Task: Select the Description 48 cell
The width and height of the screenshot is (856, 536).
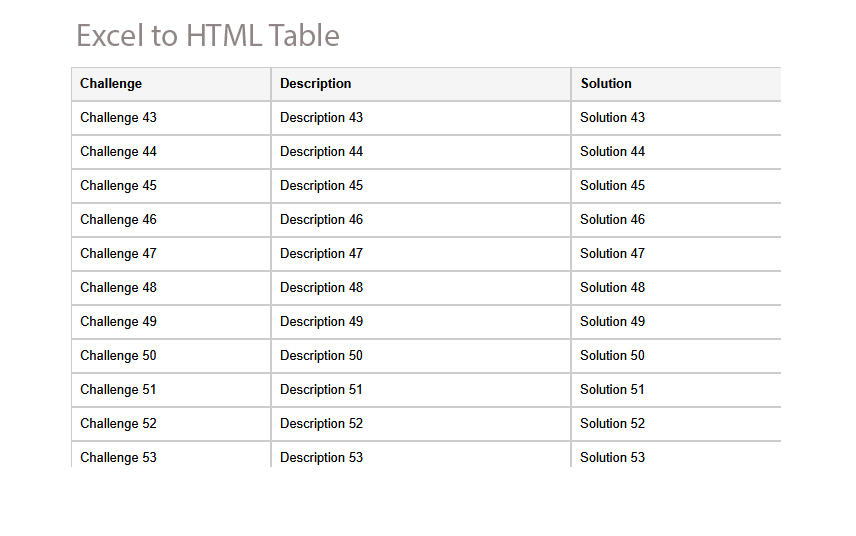Action: 421,288
